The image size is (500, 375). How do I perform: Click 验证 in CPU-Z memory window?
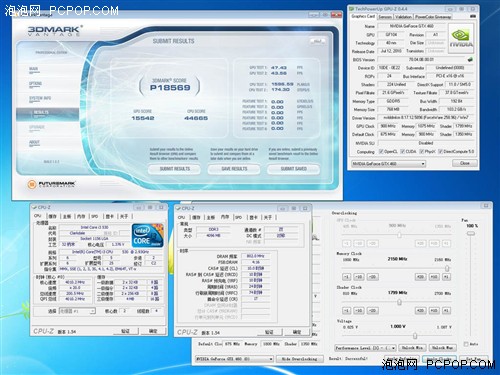(269, 332)
